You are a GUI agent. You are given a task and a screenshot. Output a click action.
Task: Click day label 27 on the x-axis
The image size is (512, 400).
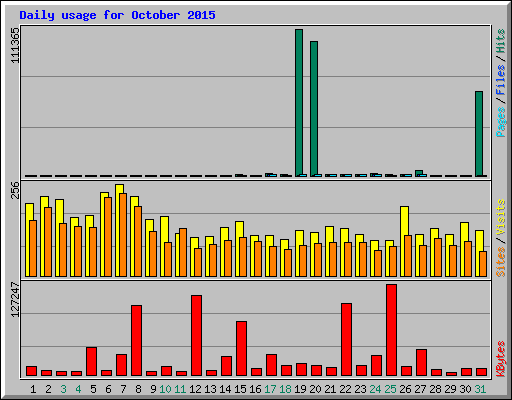coord(420,389)
